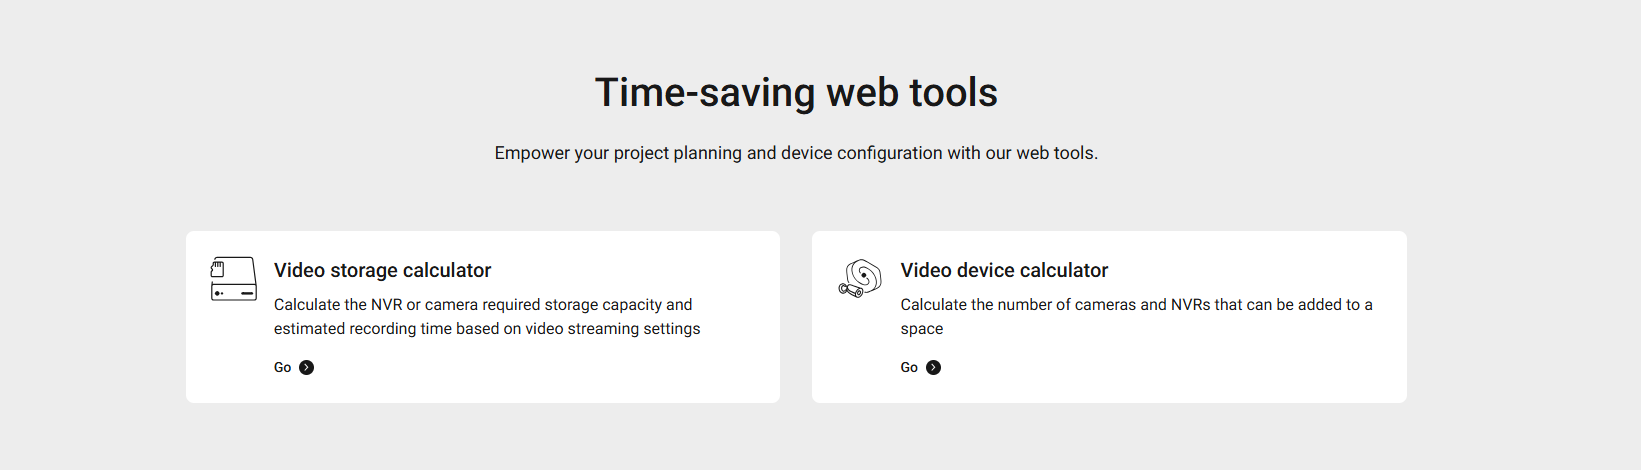Click the video storage drive icon

click(234, 278)
